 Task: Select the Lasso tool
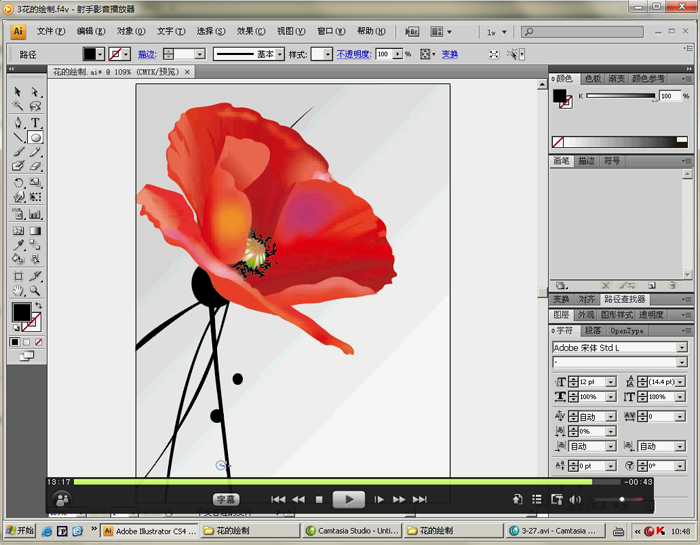click(35, 106)
